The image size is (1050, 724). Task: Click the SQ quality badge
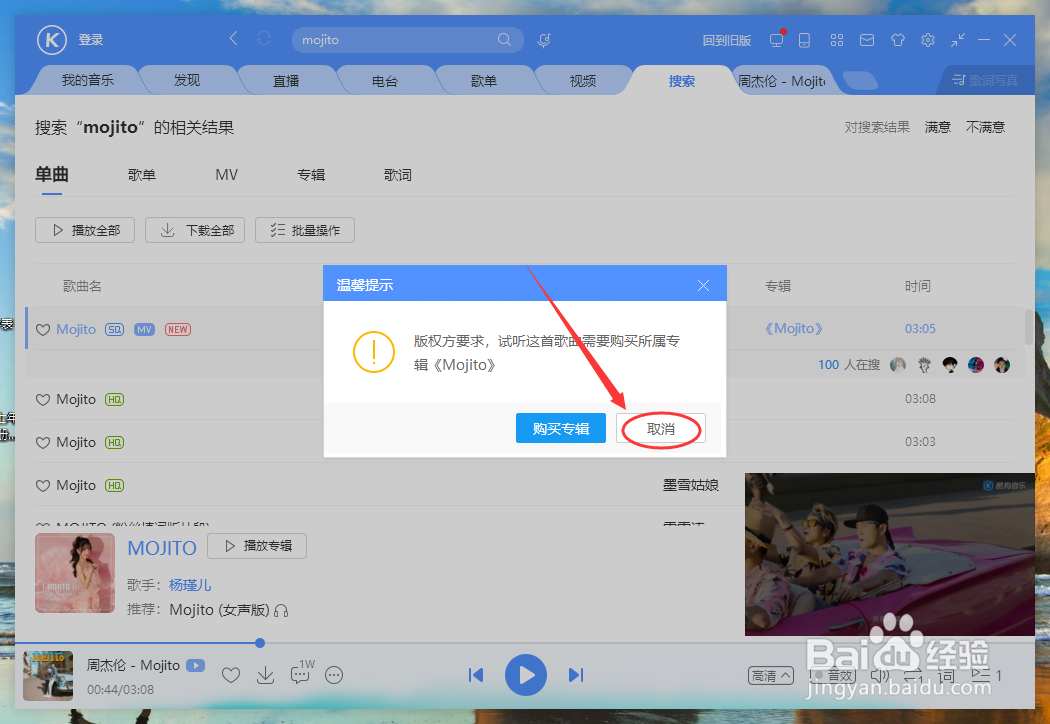115,330
